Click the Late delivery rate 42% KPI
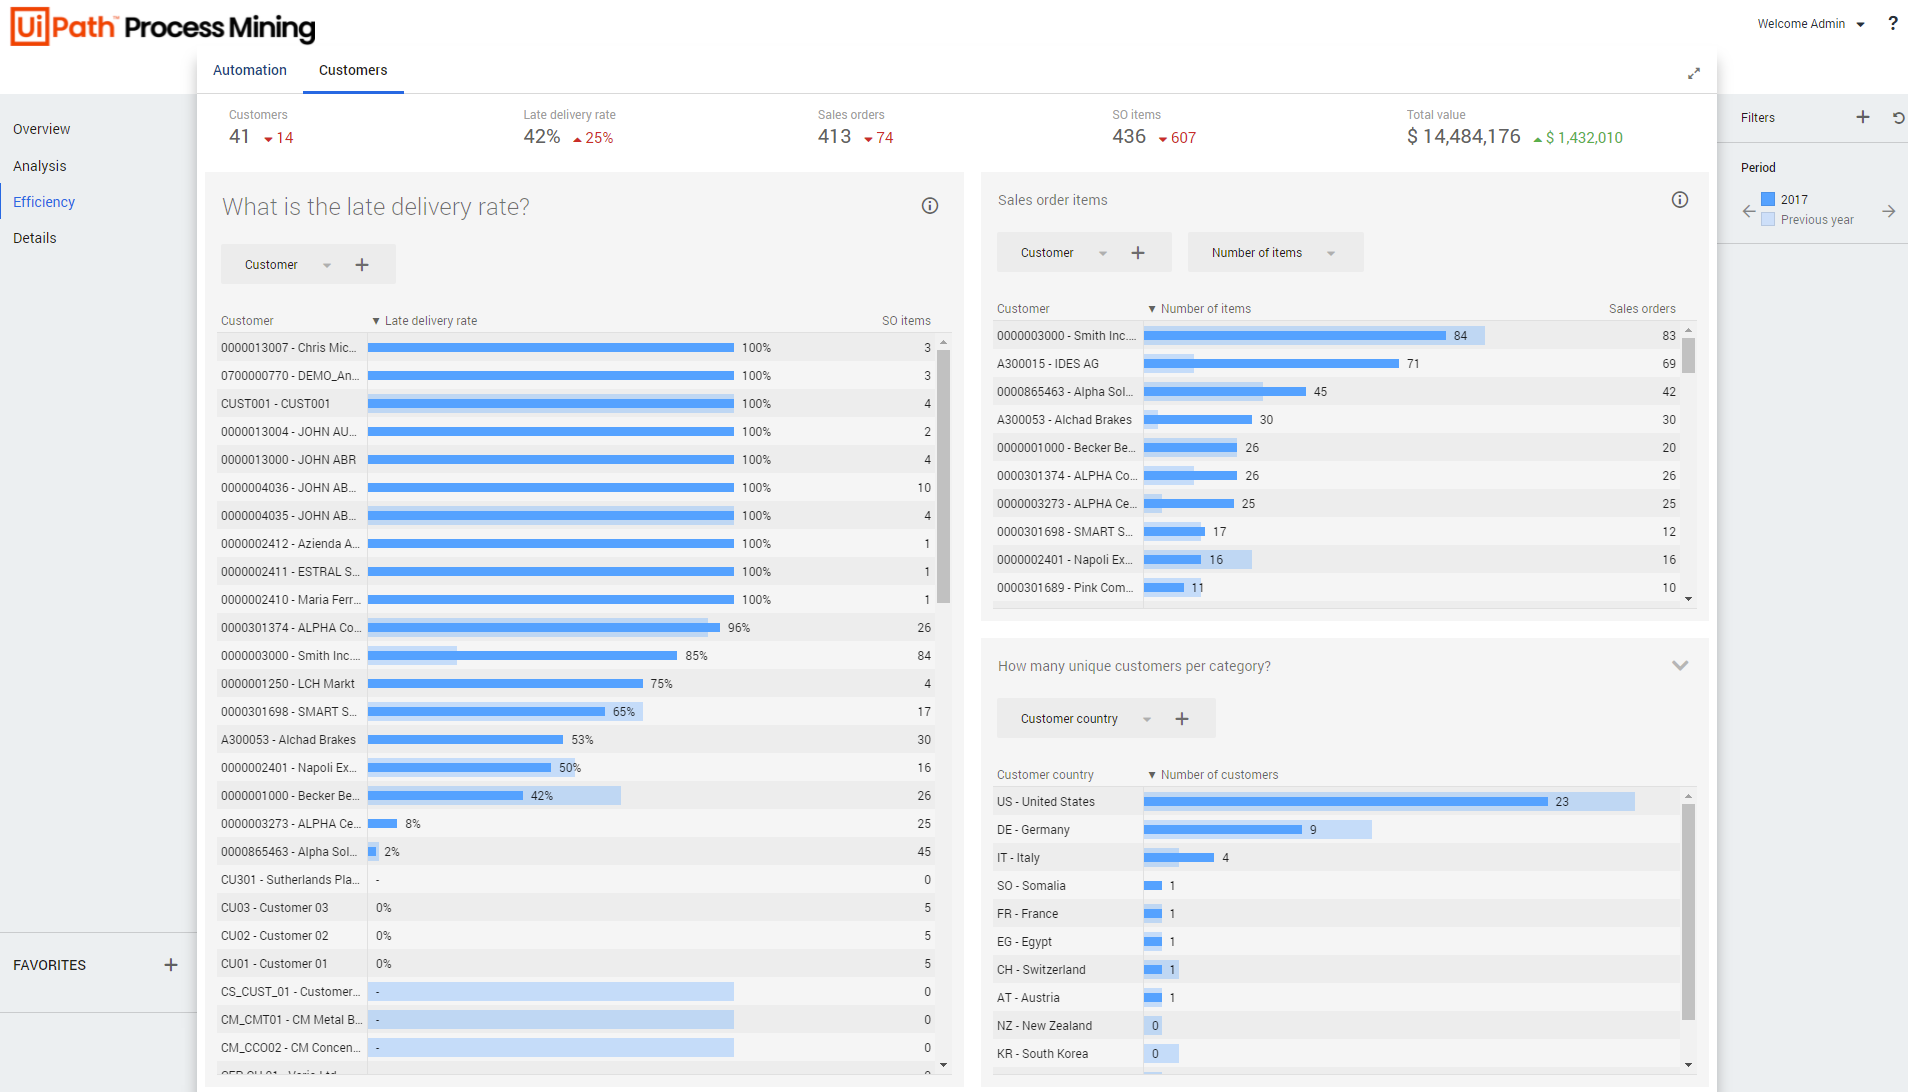The width and height of the screenshot is (1908, 1092). coord(541,137)
